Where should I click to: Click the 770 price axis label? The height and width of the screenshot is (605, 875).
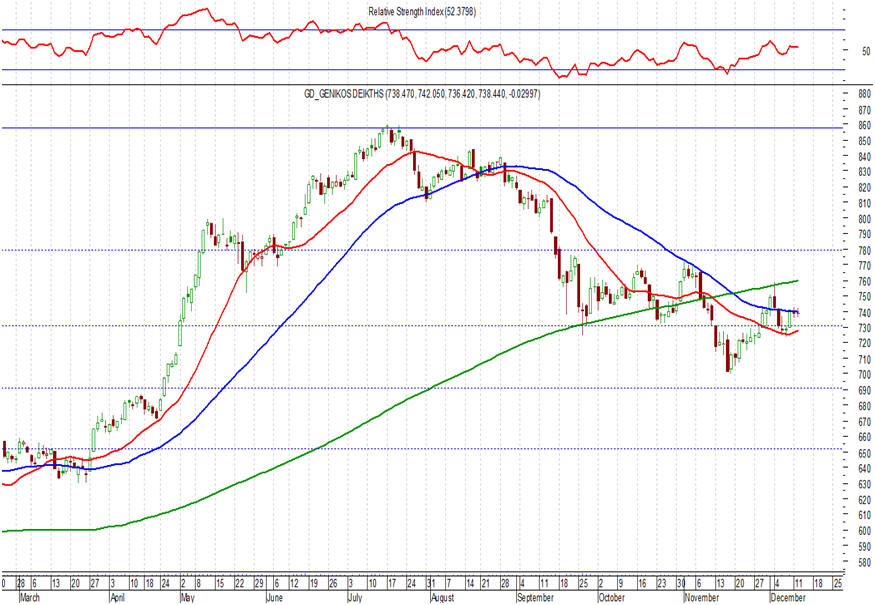[865, 266]
